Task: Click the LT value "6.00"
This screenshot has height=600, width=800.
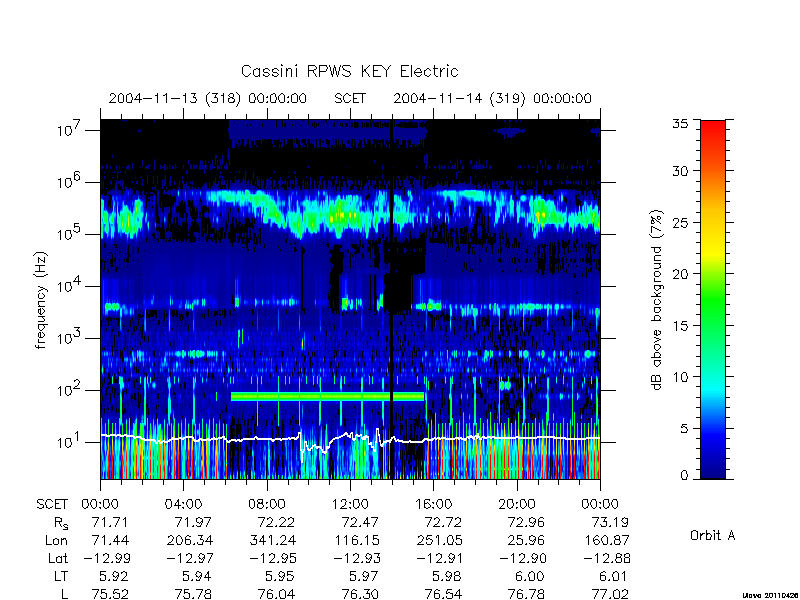Action: [x=531, y=577]
